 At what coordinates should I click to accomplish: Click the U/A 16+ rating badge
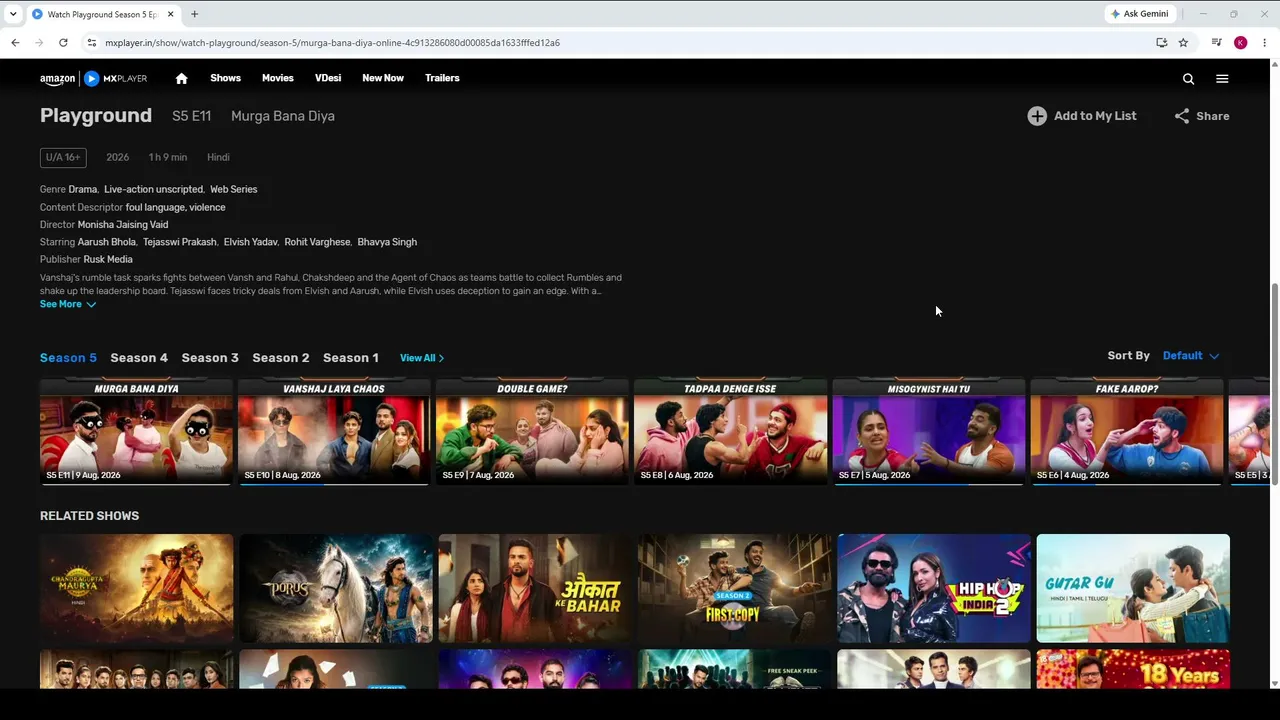(63, 158)
